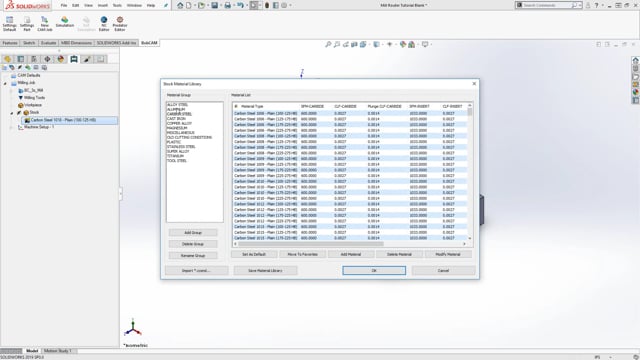Open SOLIDWORKS Resources home task pane

(x=636, y=60)
